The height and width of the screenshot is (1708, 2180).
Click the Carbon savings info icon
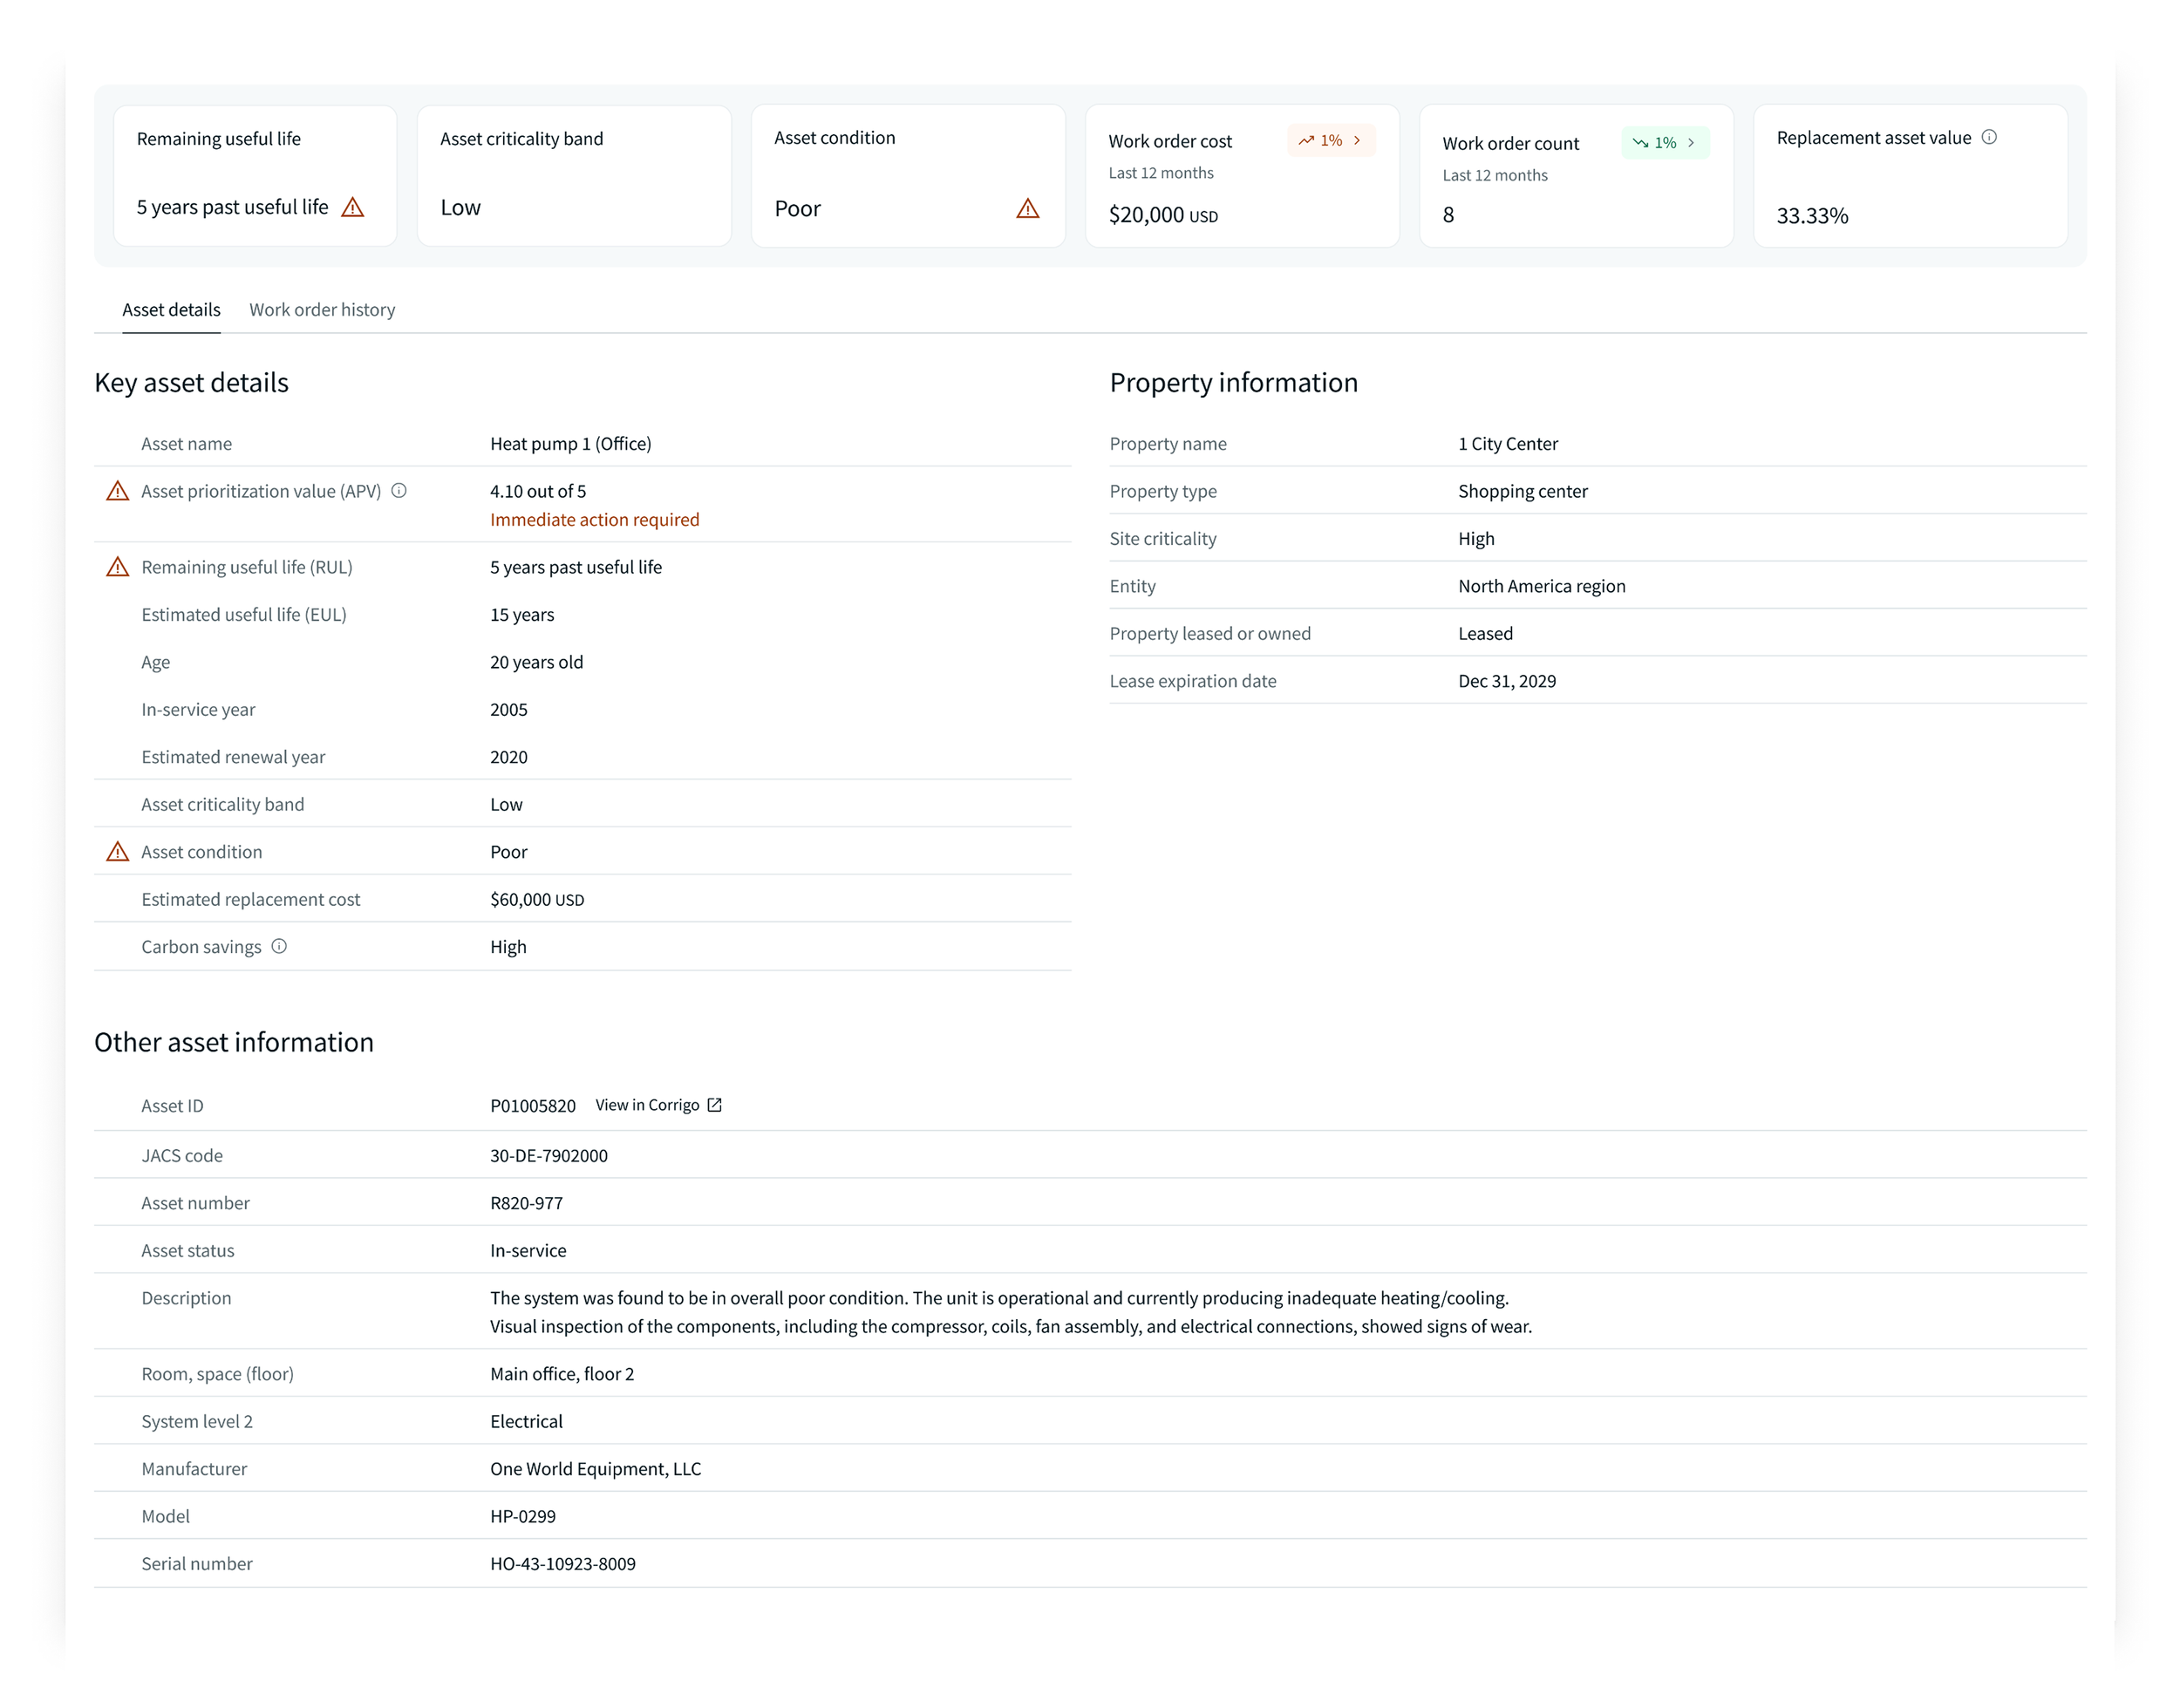click(x=279, y=946)
